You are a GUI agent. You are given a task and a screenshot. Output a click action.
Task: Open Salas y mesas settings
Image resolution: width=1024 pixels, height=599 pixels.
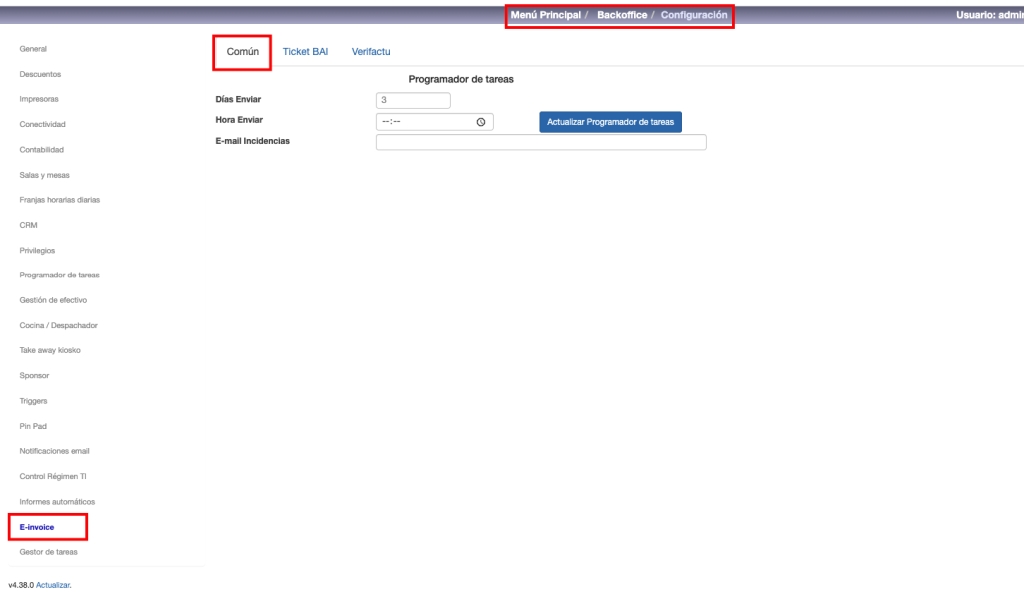click(44, 175)
